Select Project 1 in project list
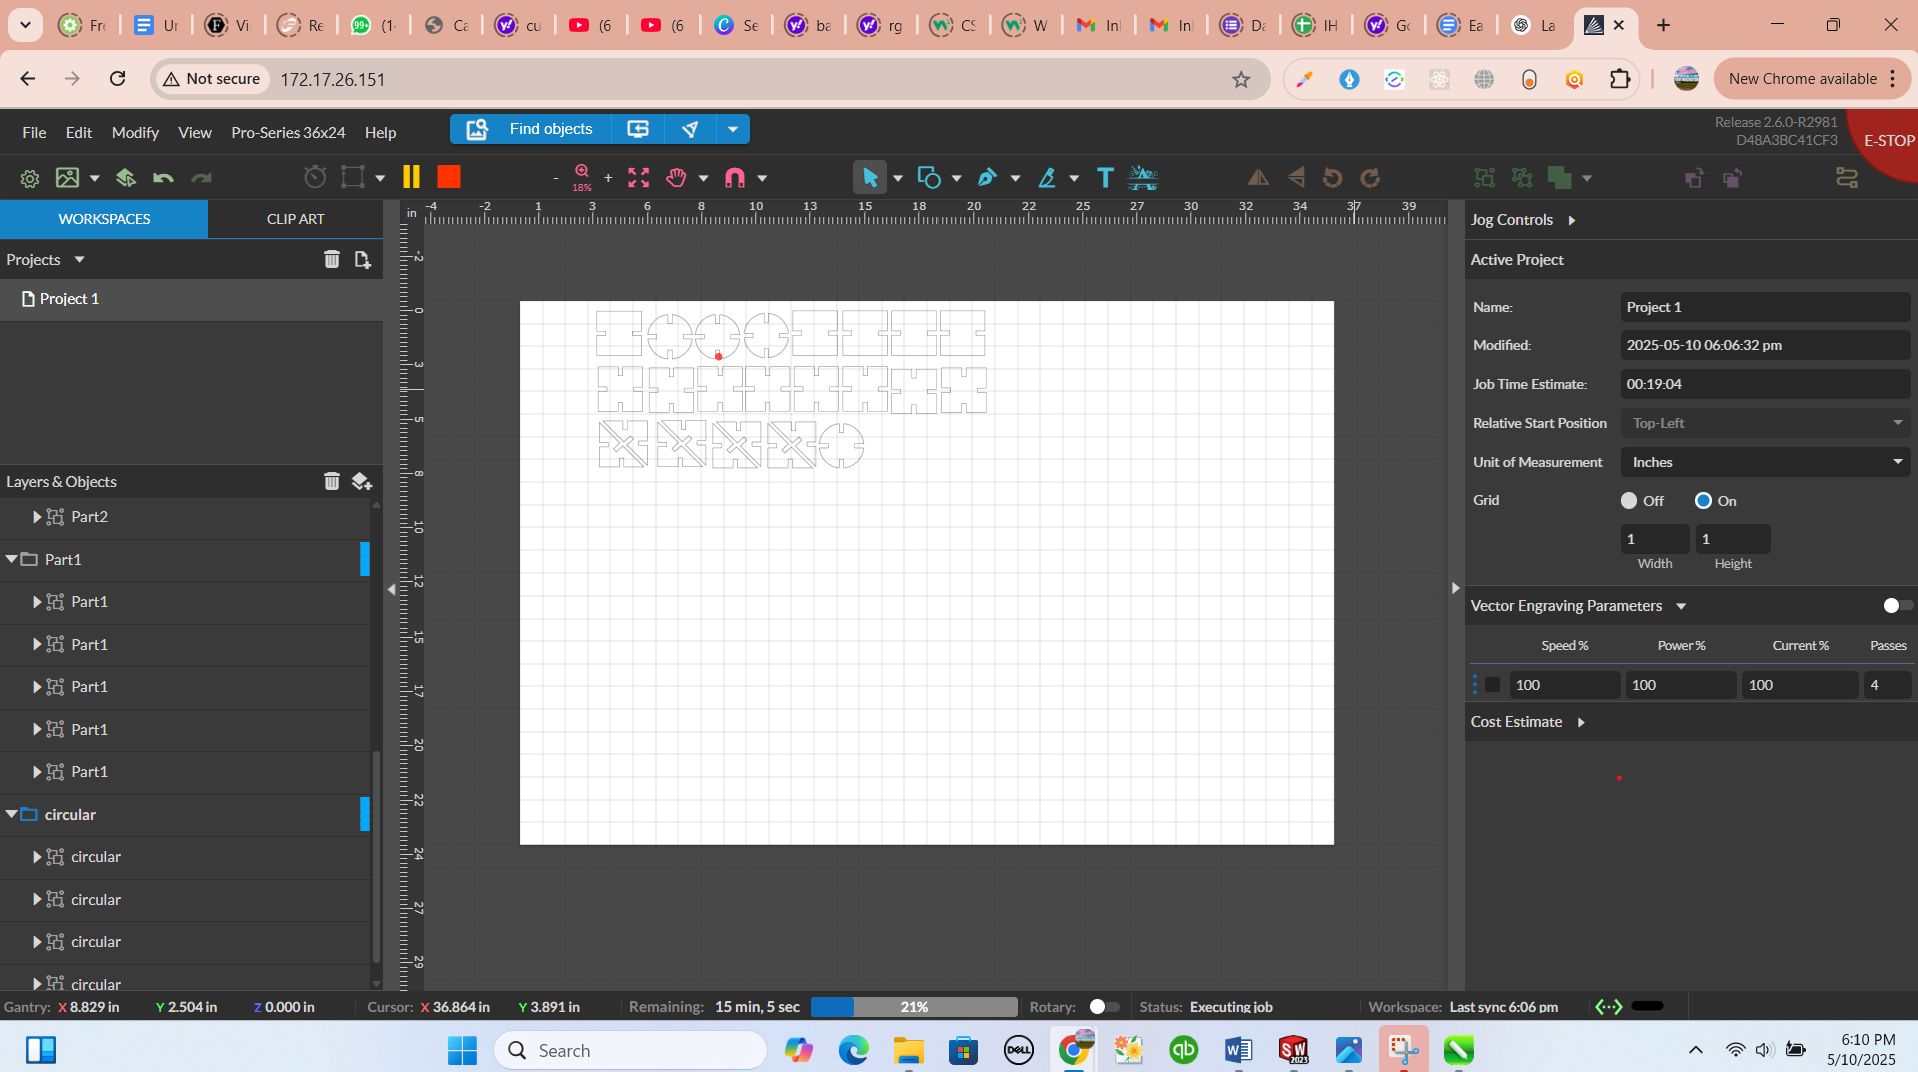Image resolution: width=1918 pixels, height=1072 pixels. click(x=191, y=299)
